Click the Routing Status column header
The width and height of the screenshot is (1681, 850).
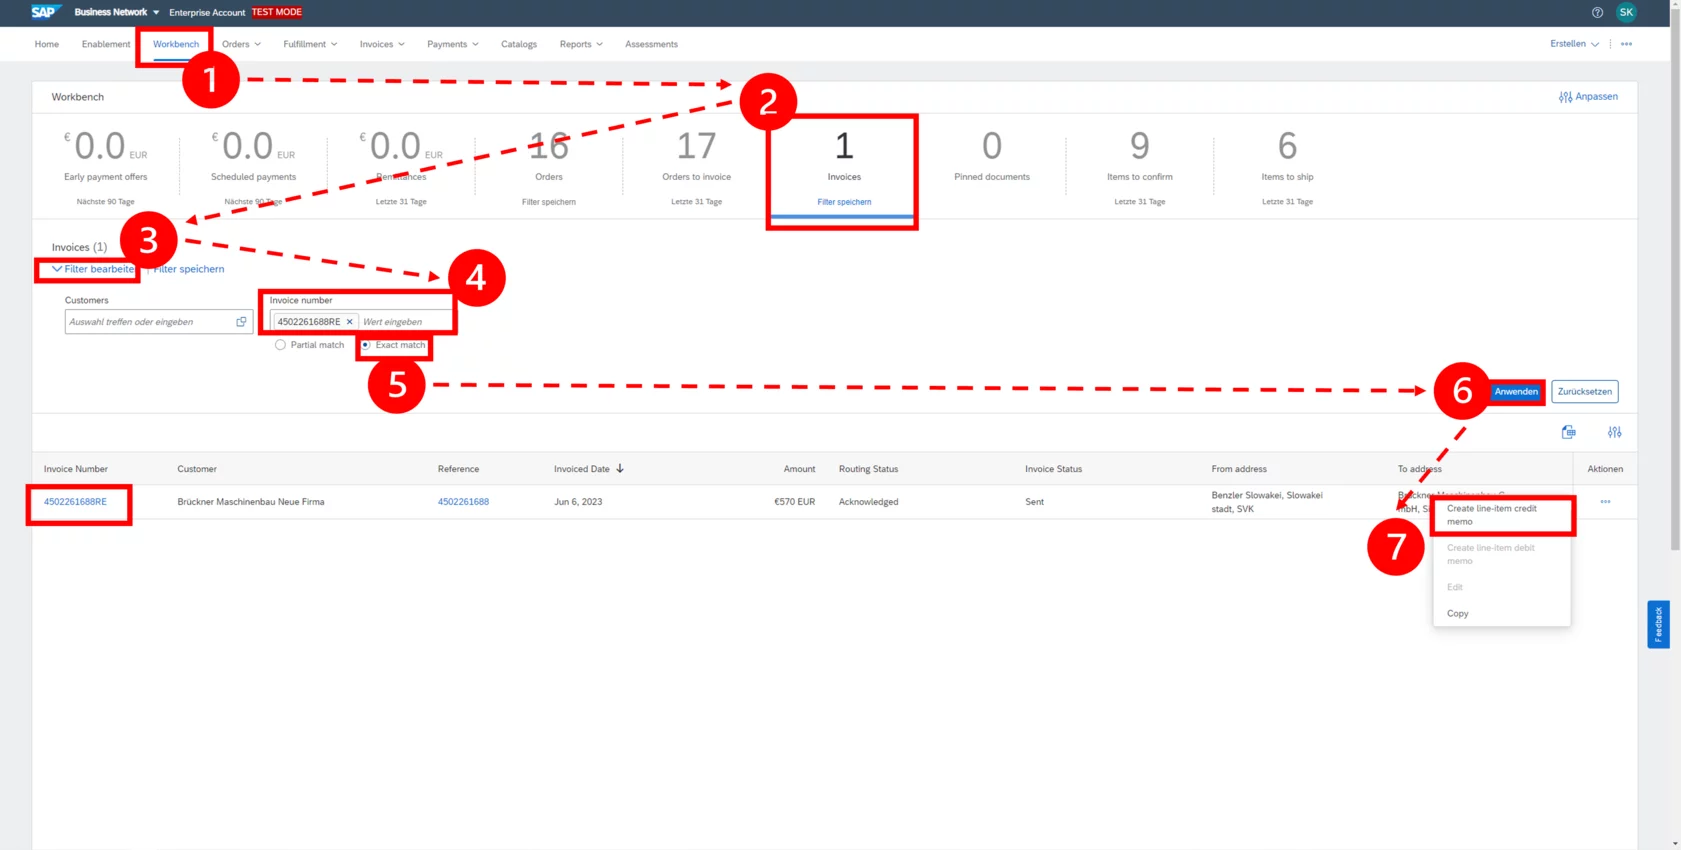[868, 469]
